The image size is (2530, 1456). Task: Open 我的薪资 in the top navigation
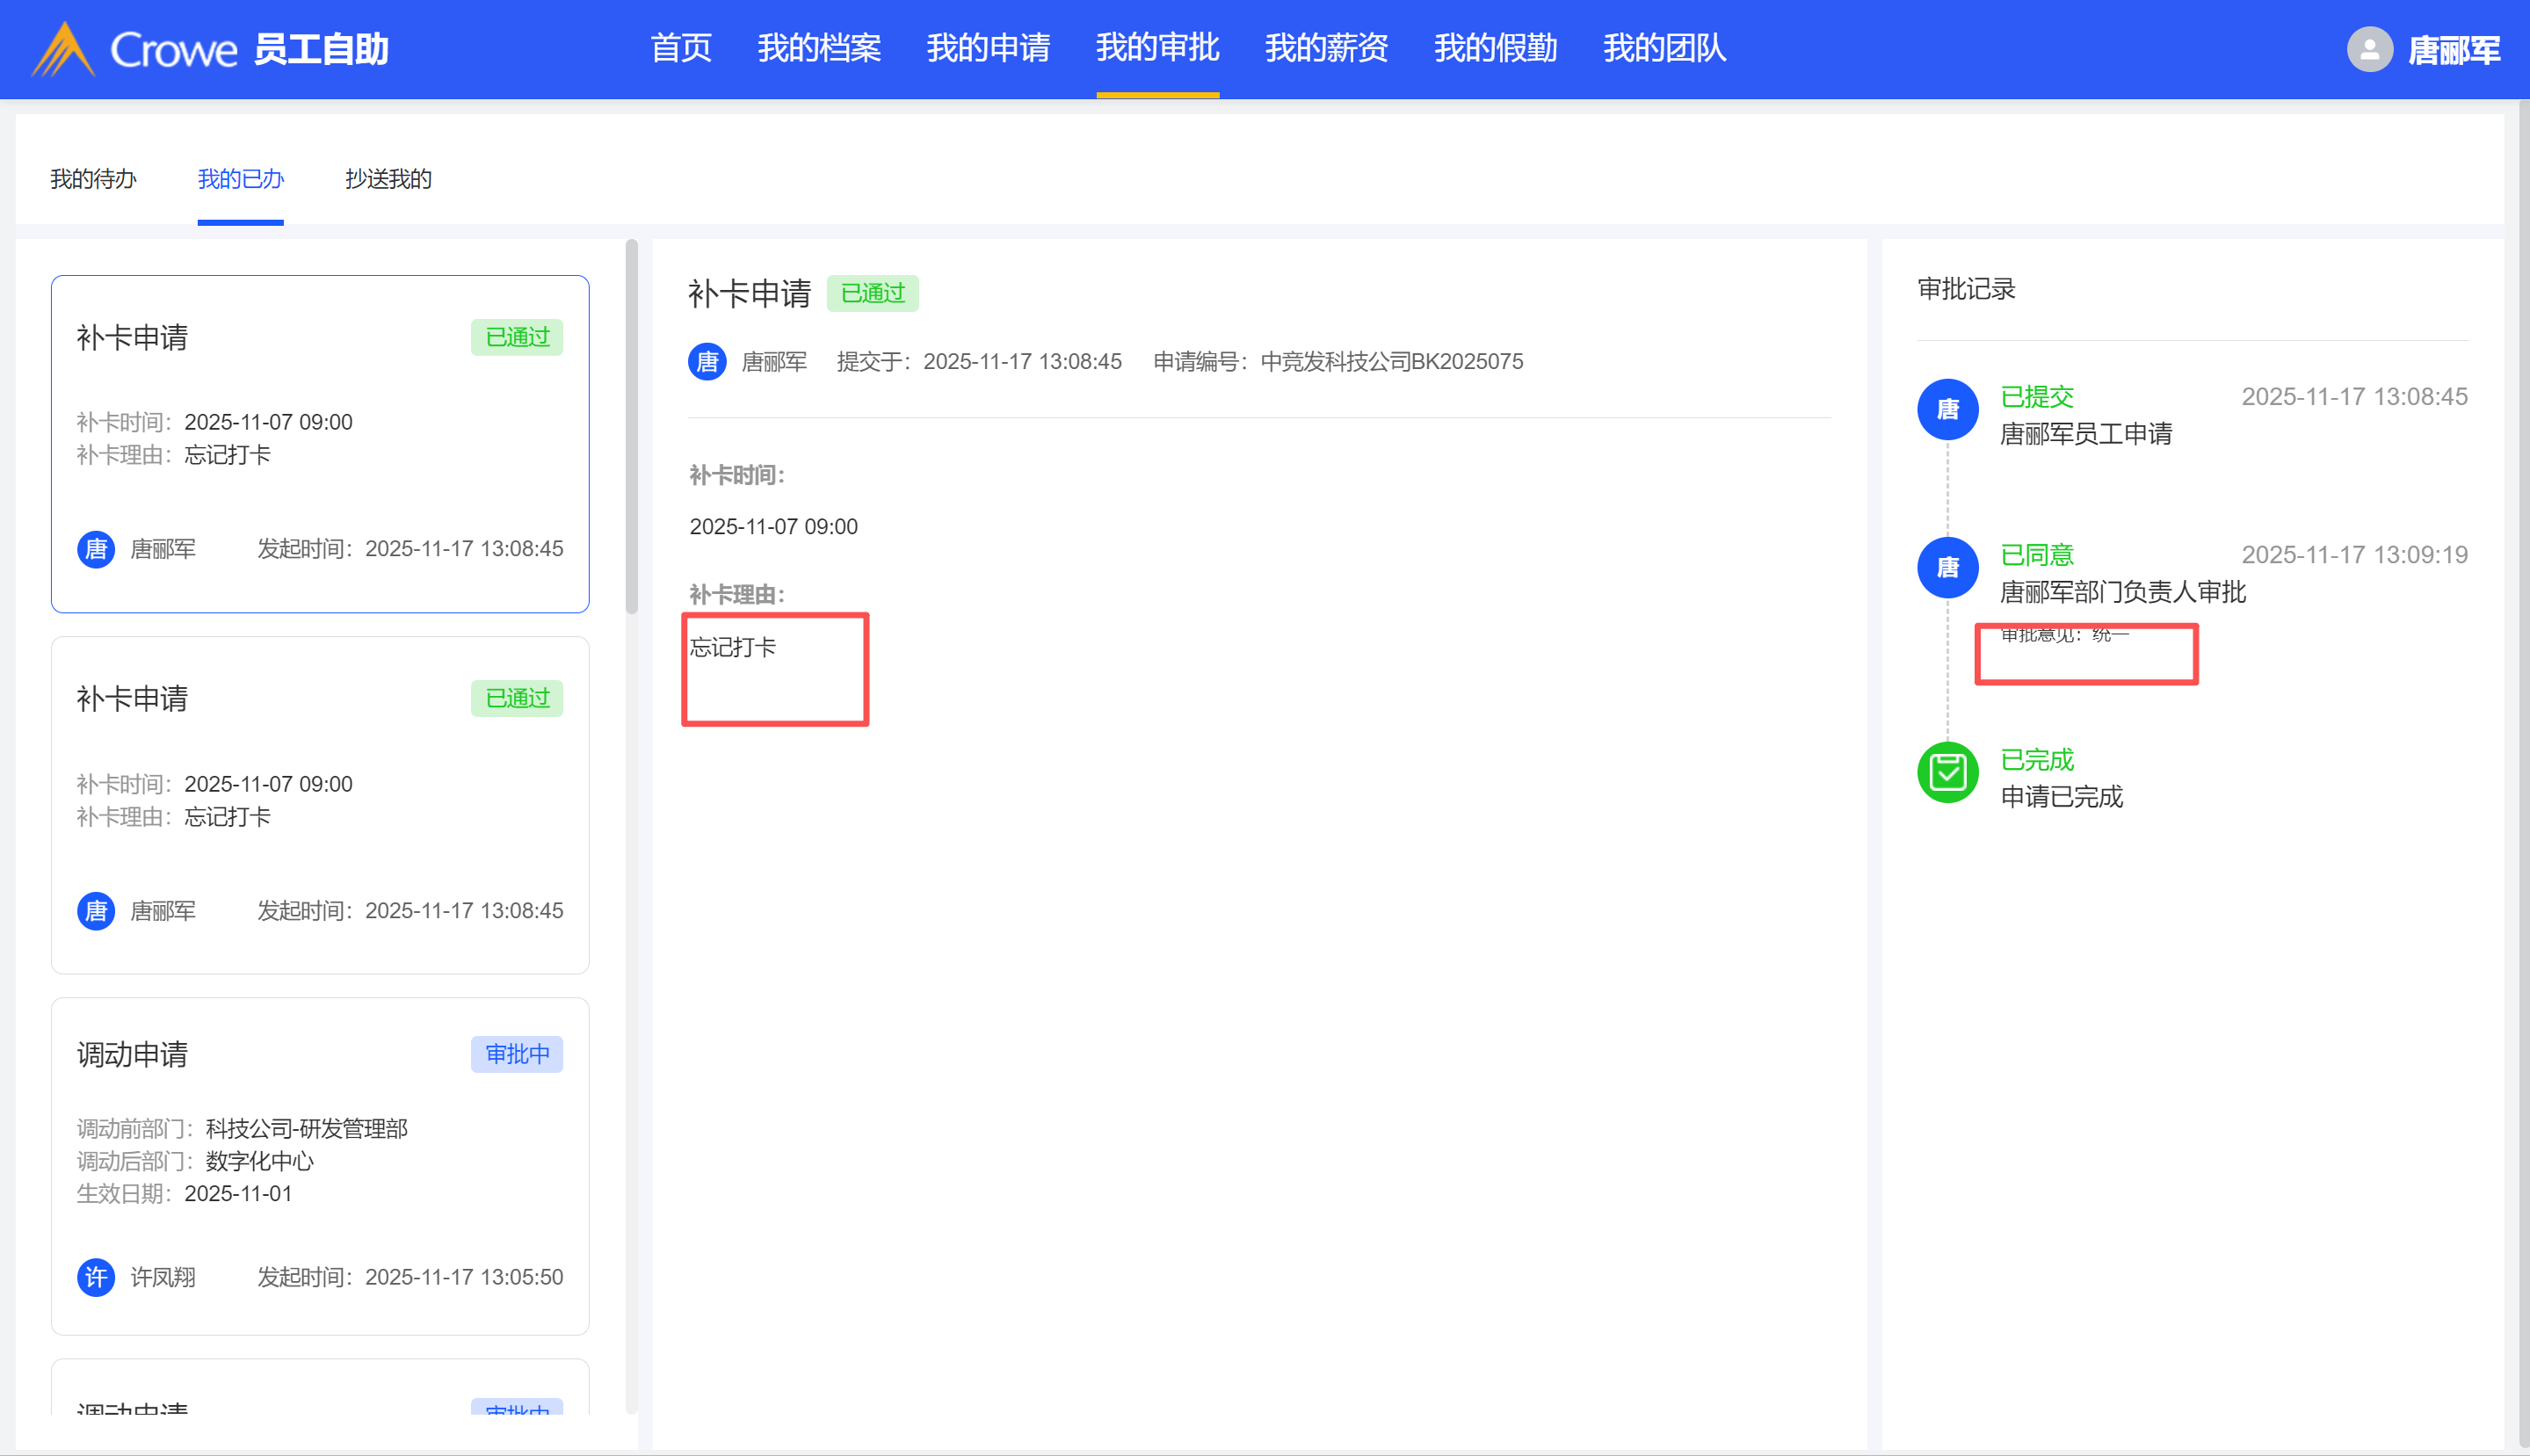1326,48
